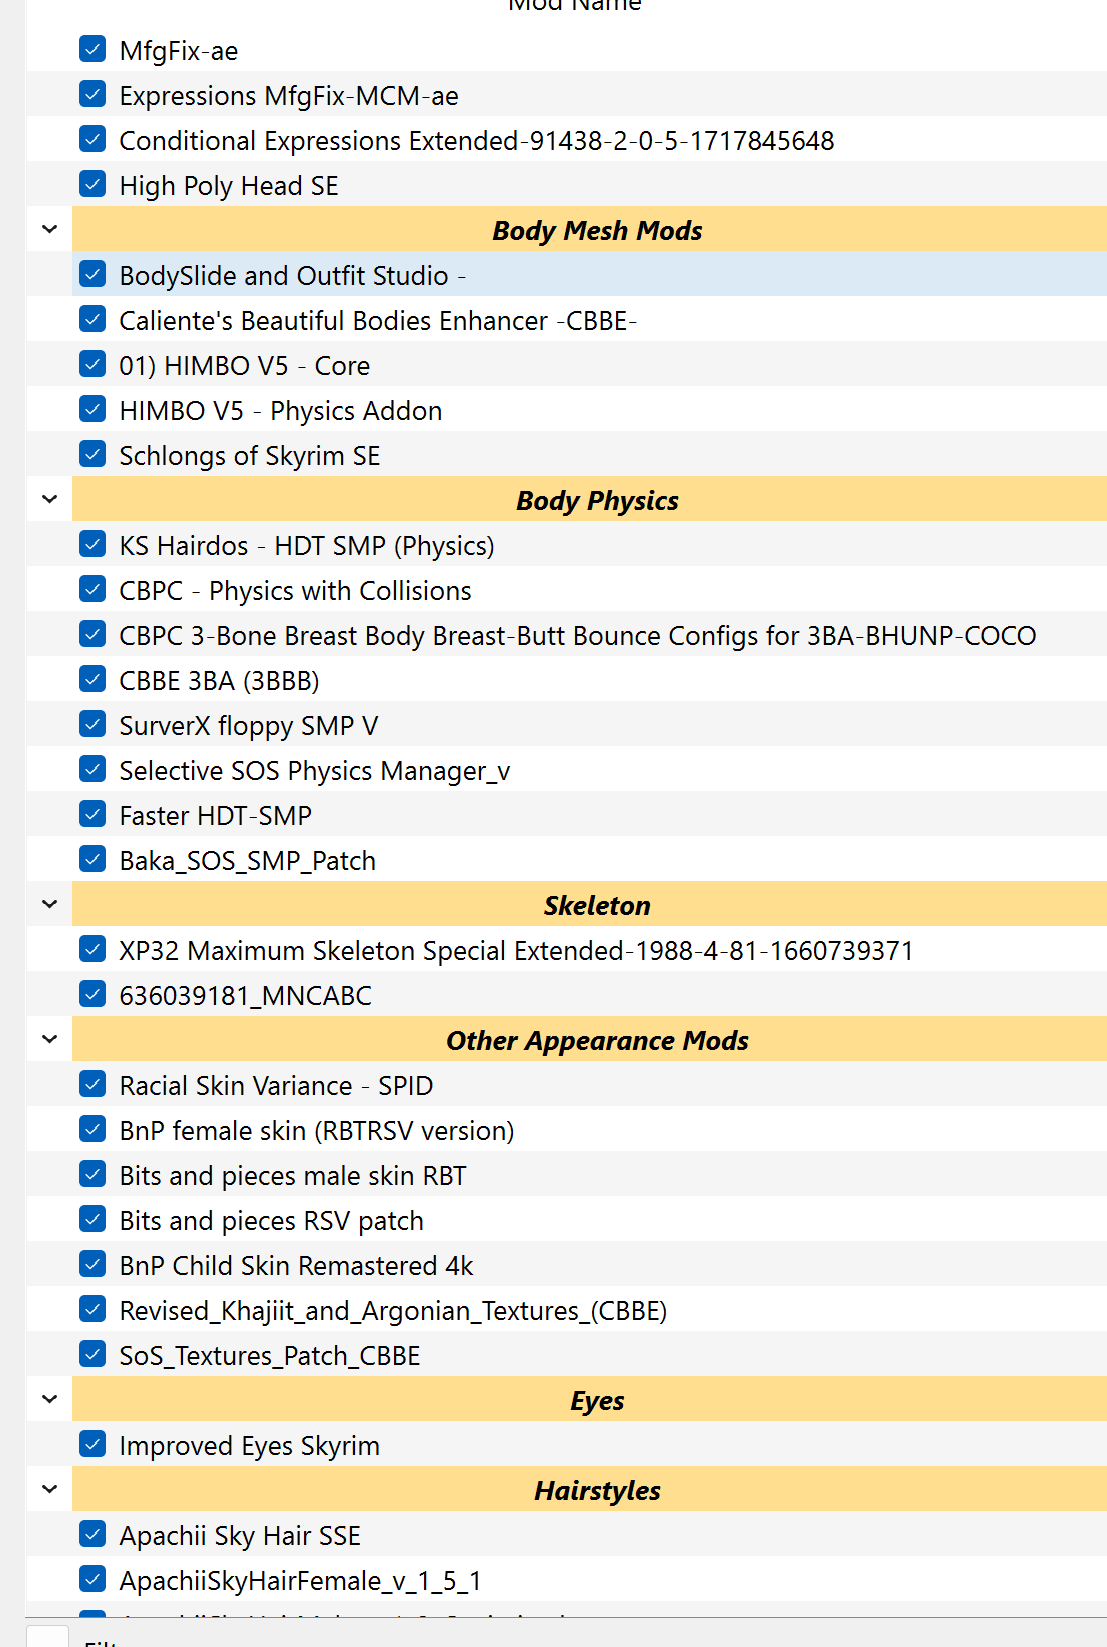Uncheck Racial Skin Variance - SPID checkbox
The height and width of the screenshot is (1647, 1107).
pos(92,1084)
